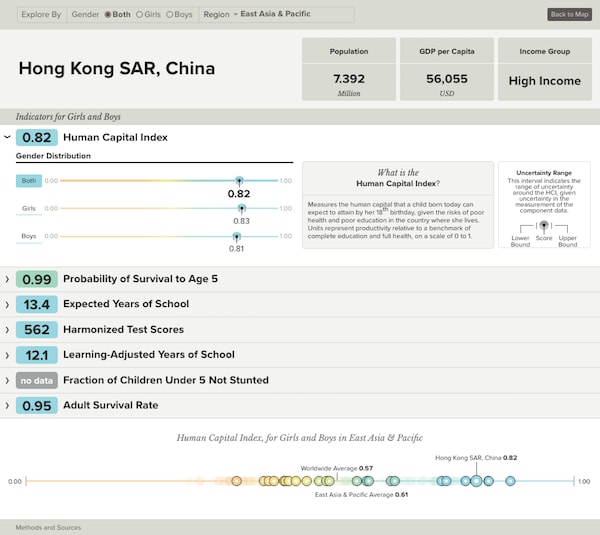Viewport: 600px width, 535px height.
Task: Click the Indicators for Girls and Boys header
Action: pyautogui.click(x=68, y=117)
